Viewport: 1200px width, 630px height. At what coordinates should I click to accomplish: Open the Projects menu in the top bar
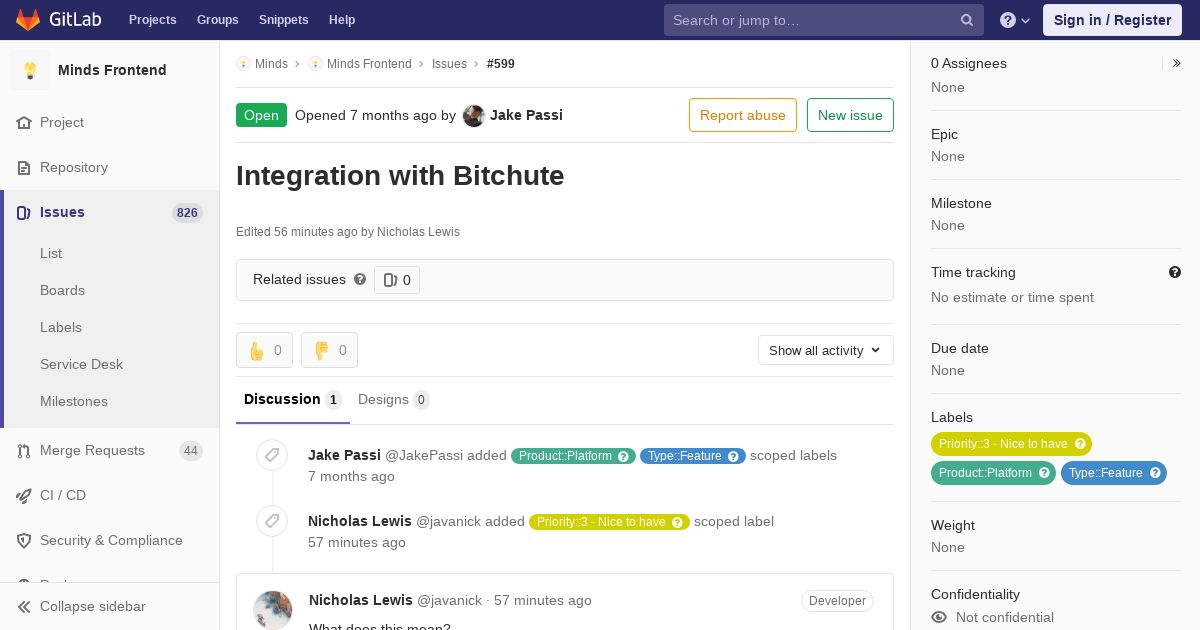click(x=152, y=20)
